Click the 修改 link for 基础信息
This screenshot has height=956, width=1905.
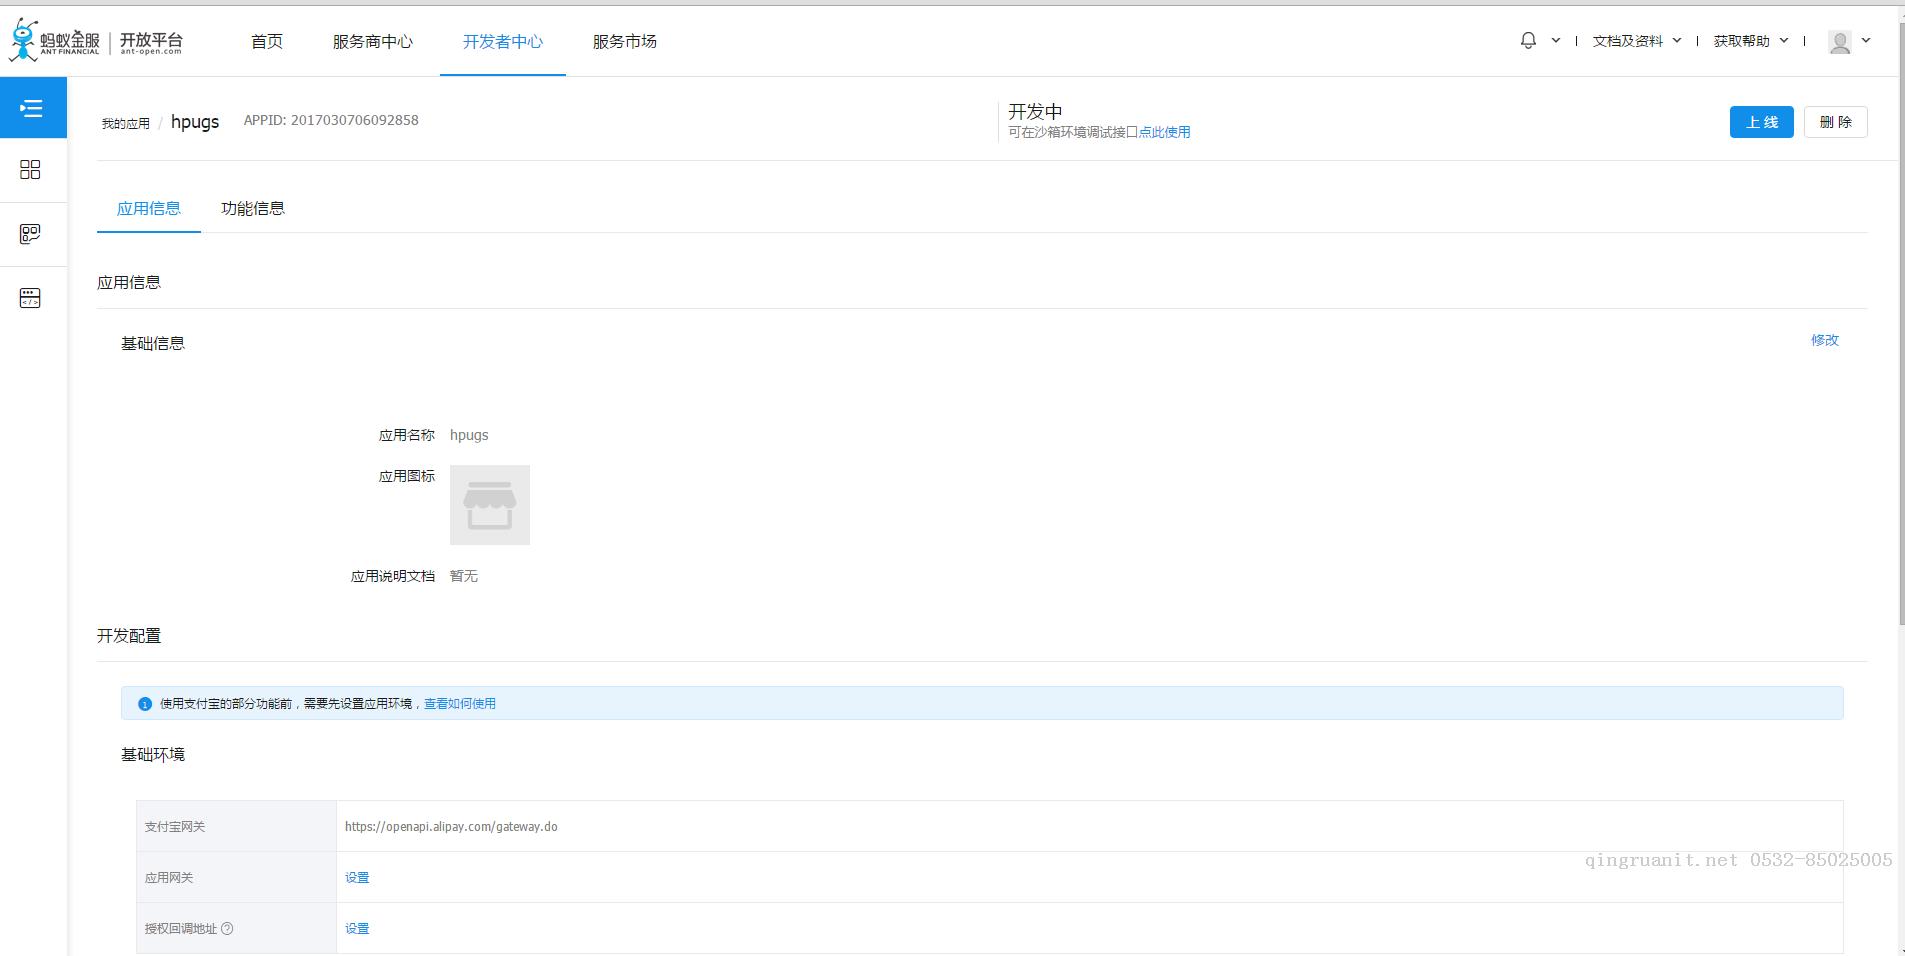point(1825,340)
